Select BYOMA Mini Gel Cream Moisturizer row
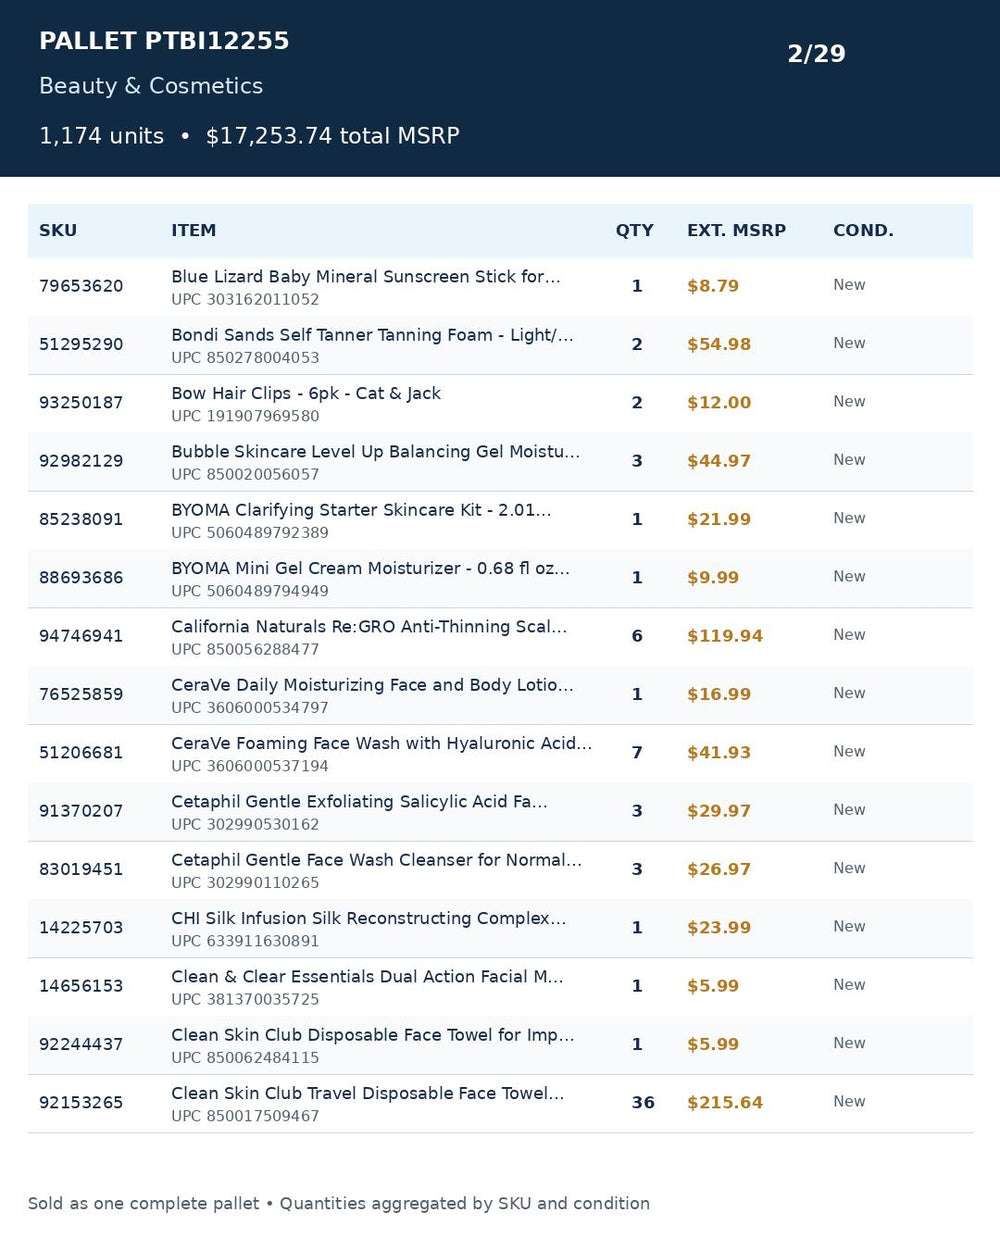Screen dimensions: 1000x1250 [x=500, y=579]
